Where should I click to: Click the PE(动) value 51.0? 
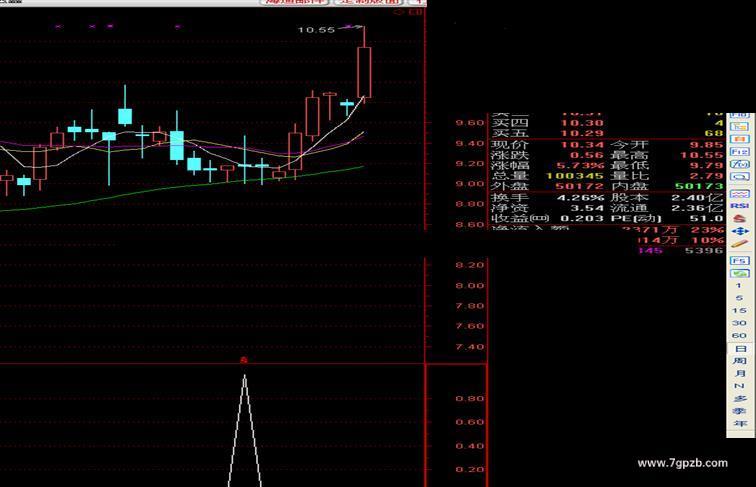pyautogui.click(x=706, y=218)
